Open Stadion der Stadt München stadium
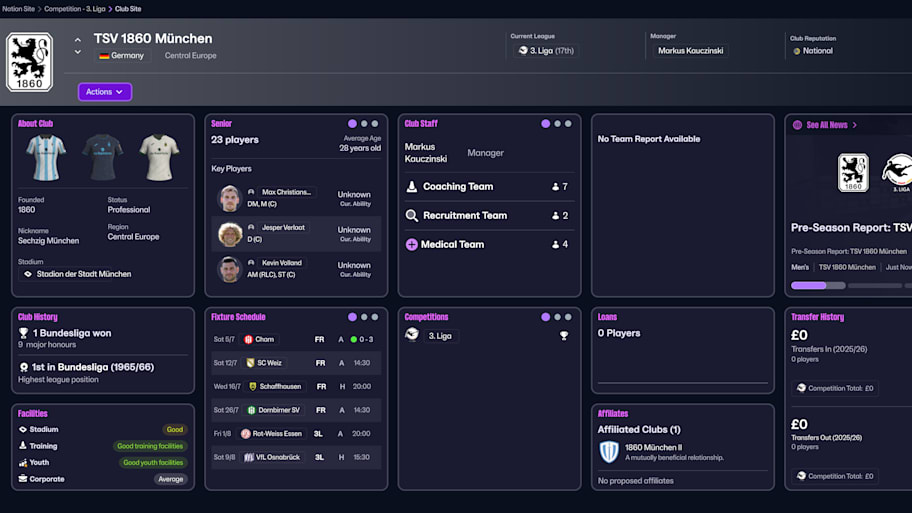Viewport: 912px width, 513px height. click(x=77, y=274)
